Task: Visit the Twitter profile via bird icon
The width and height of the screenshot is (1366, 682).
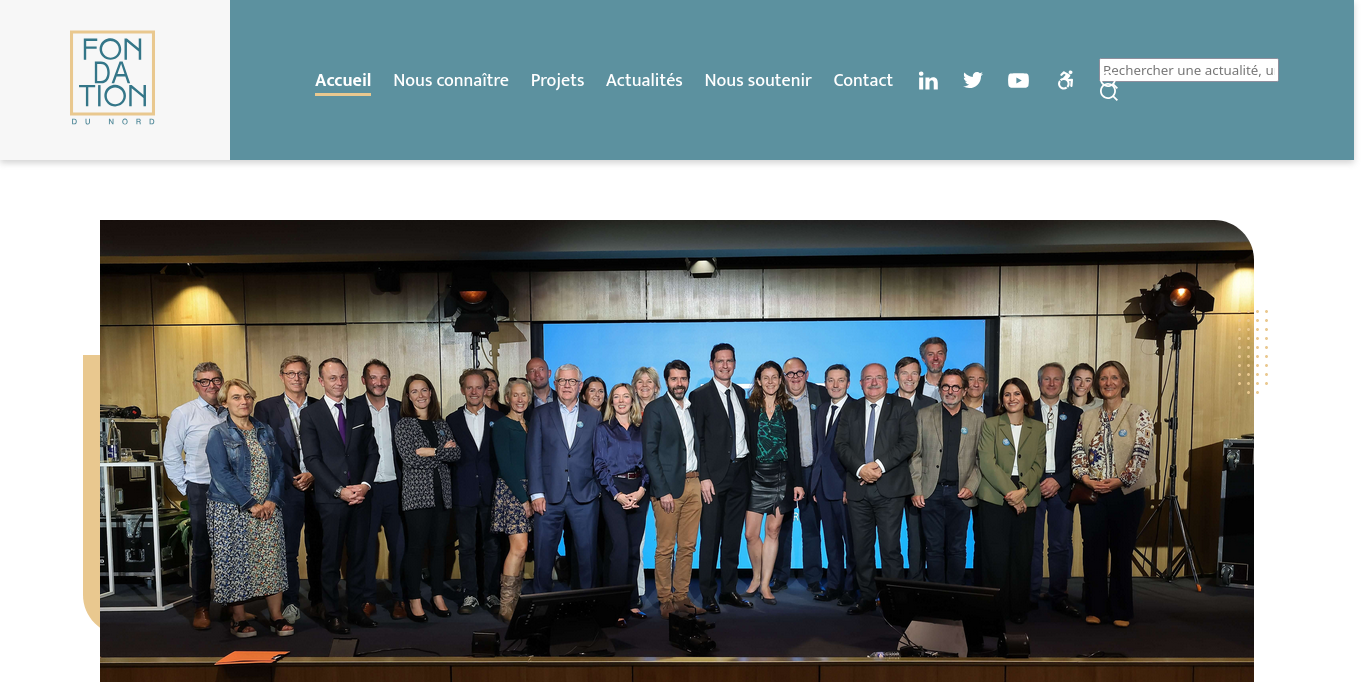Action: (973, 80)
